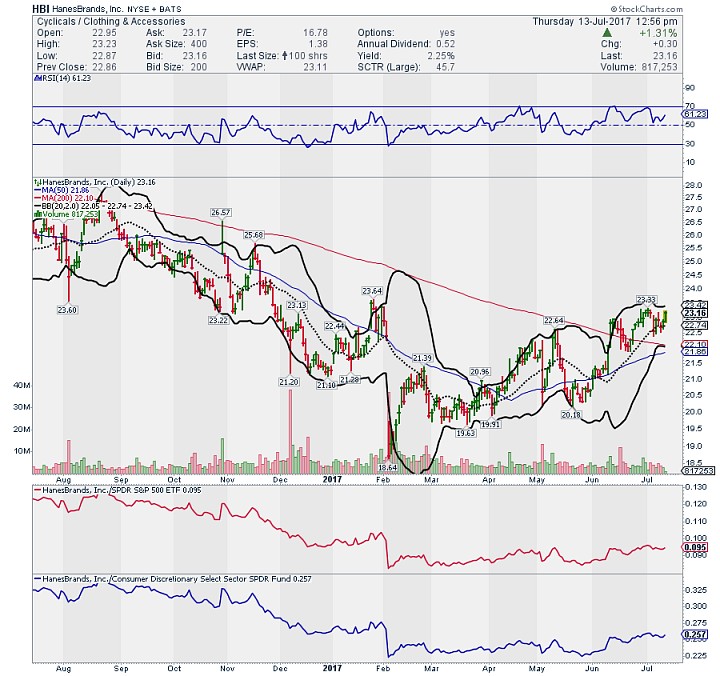Click the 'NYSE + BATS' exchange label

click(154, 9)
